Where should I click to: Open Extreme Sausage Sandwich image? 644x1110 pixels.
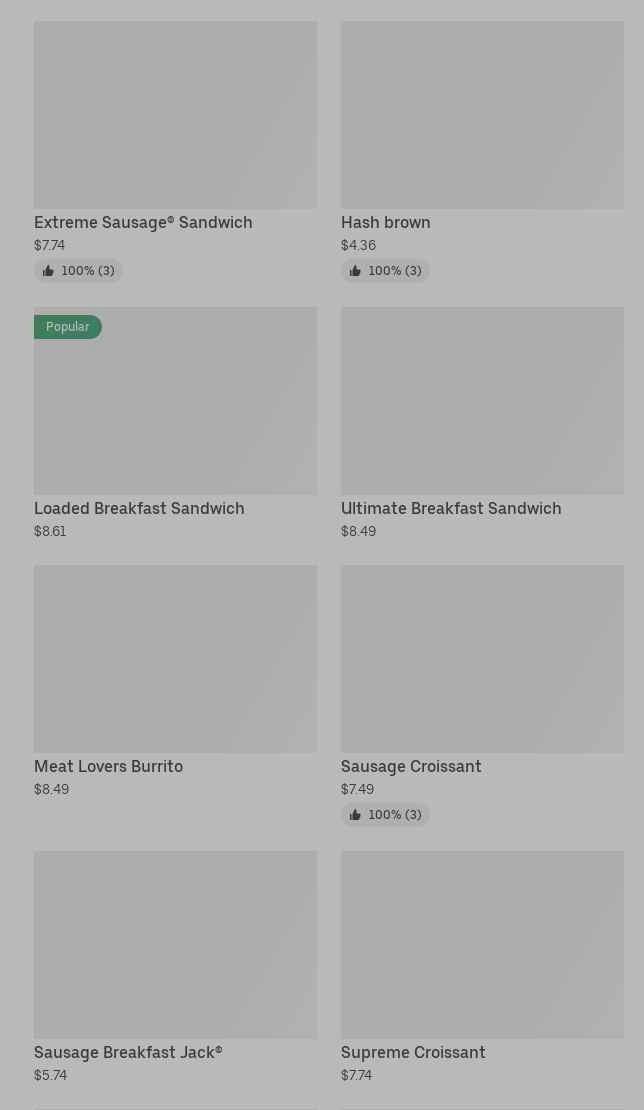point(175,115)
